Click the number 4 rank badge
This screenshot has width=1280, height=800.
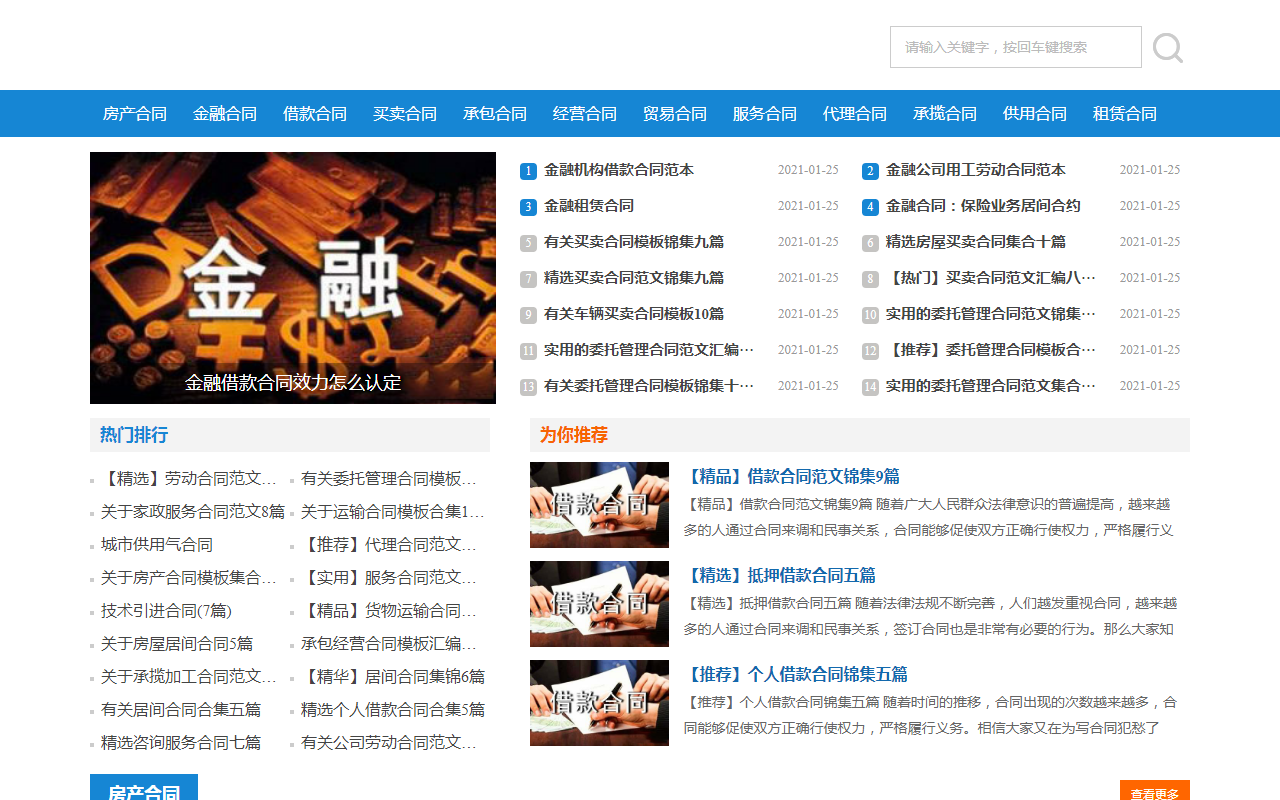point(870,207)
